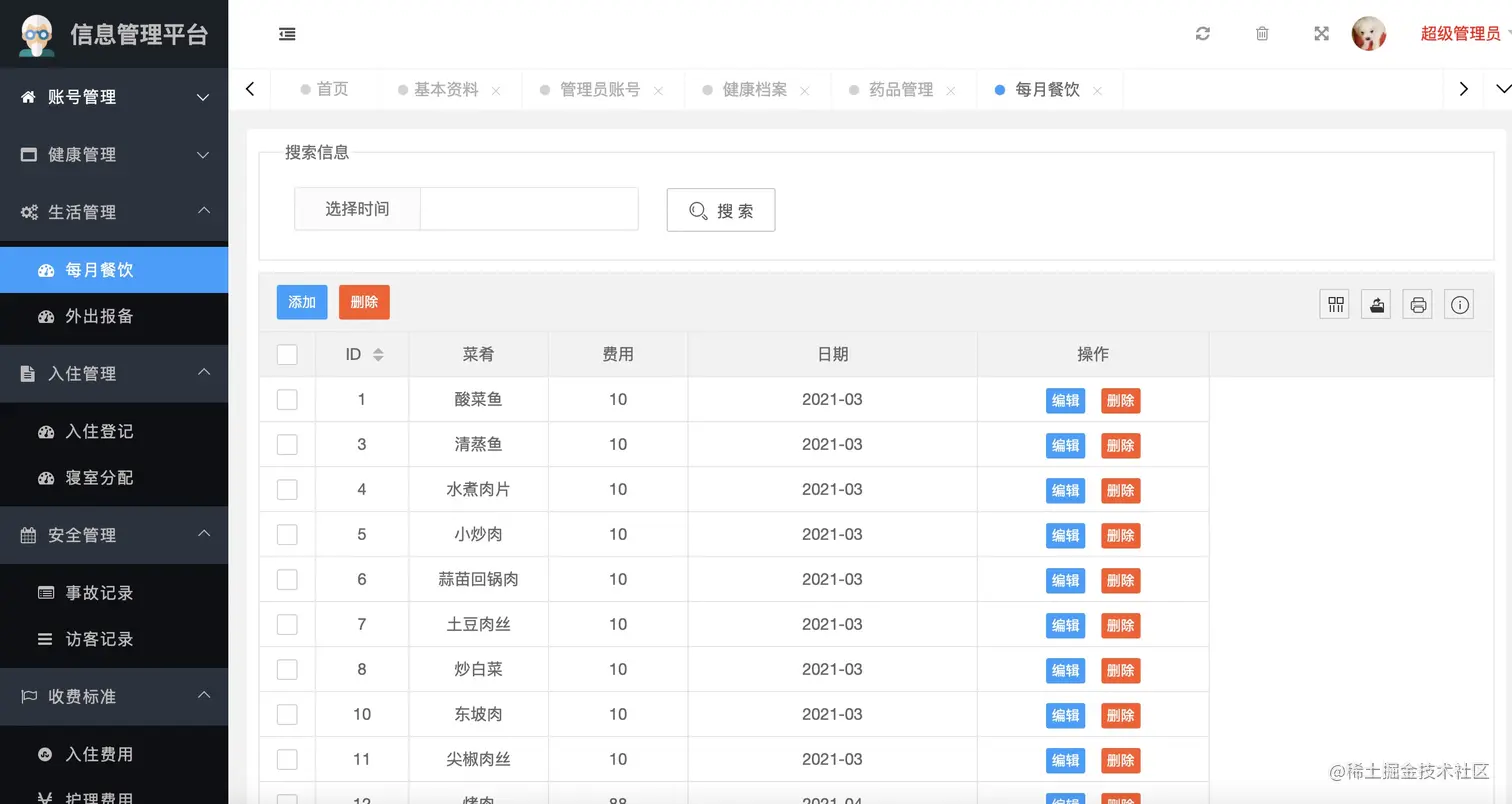Click the blue 添加 button
The height and width of the screenshot is (804, 1512).
click(302, 302)
